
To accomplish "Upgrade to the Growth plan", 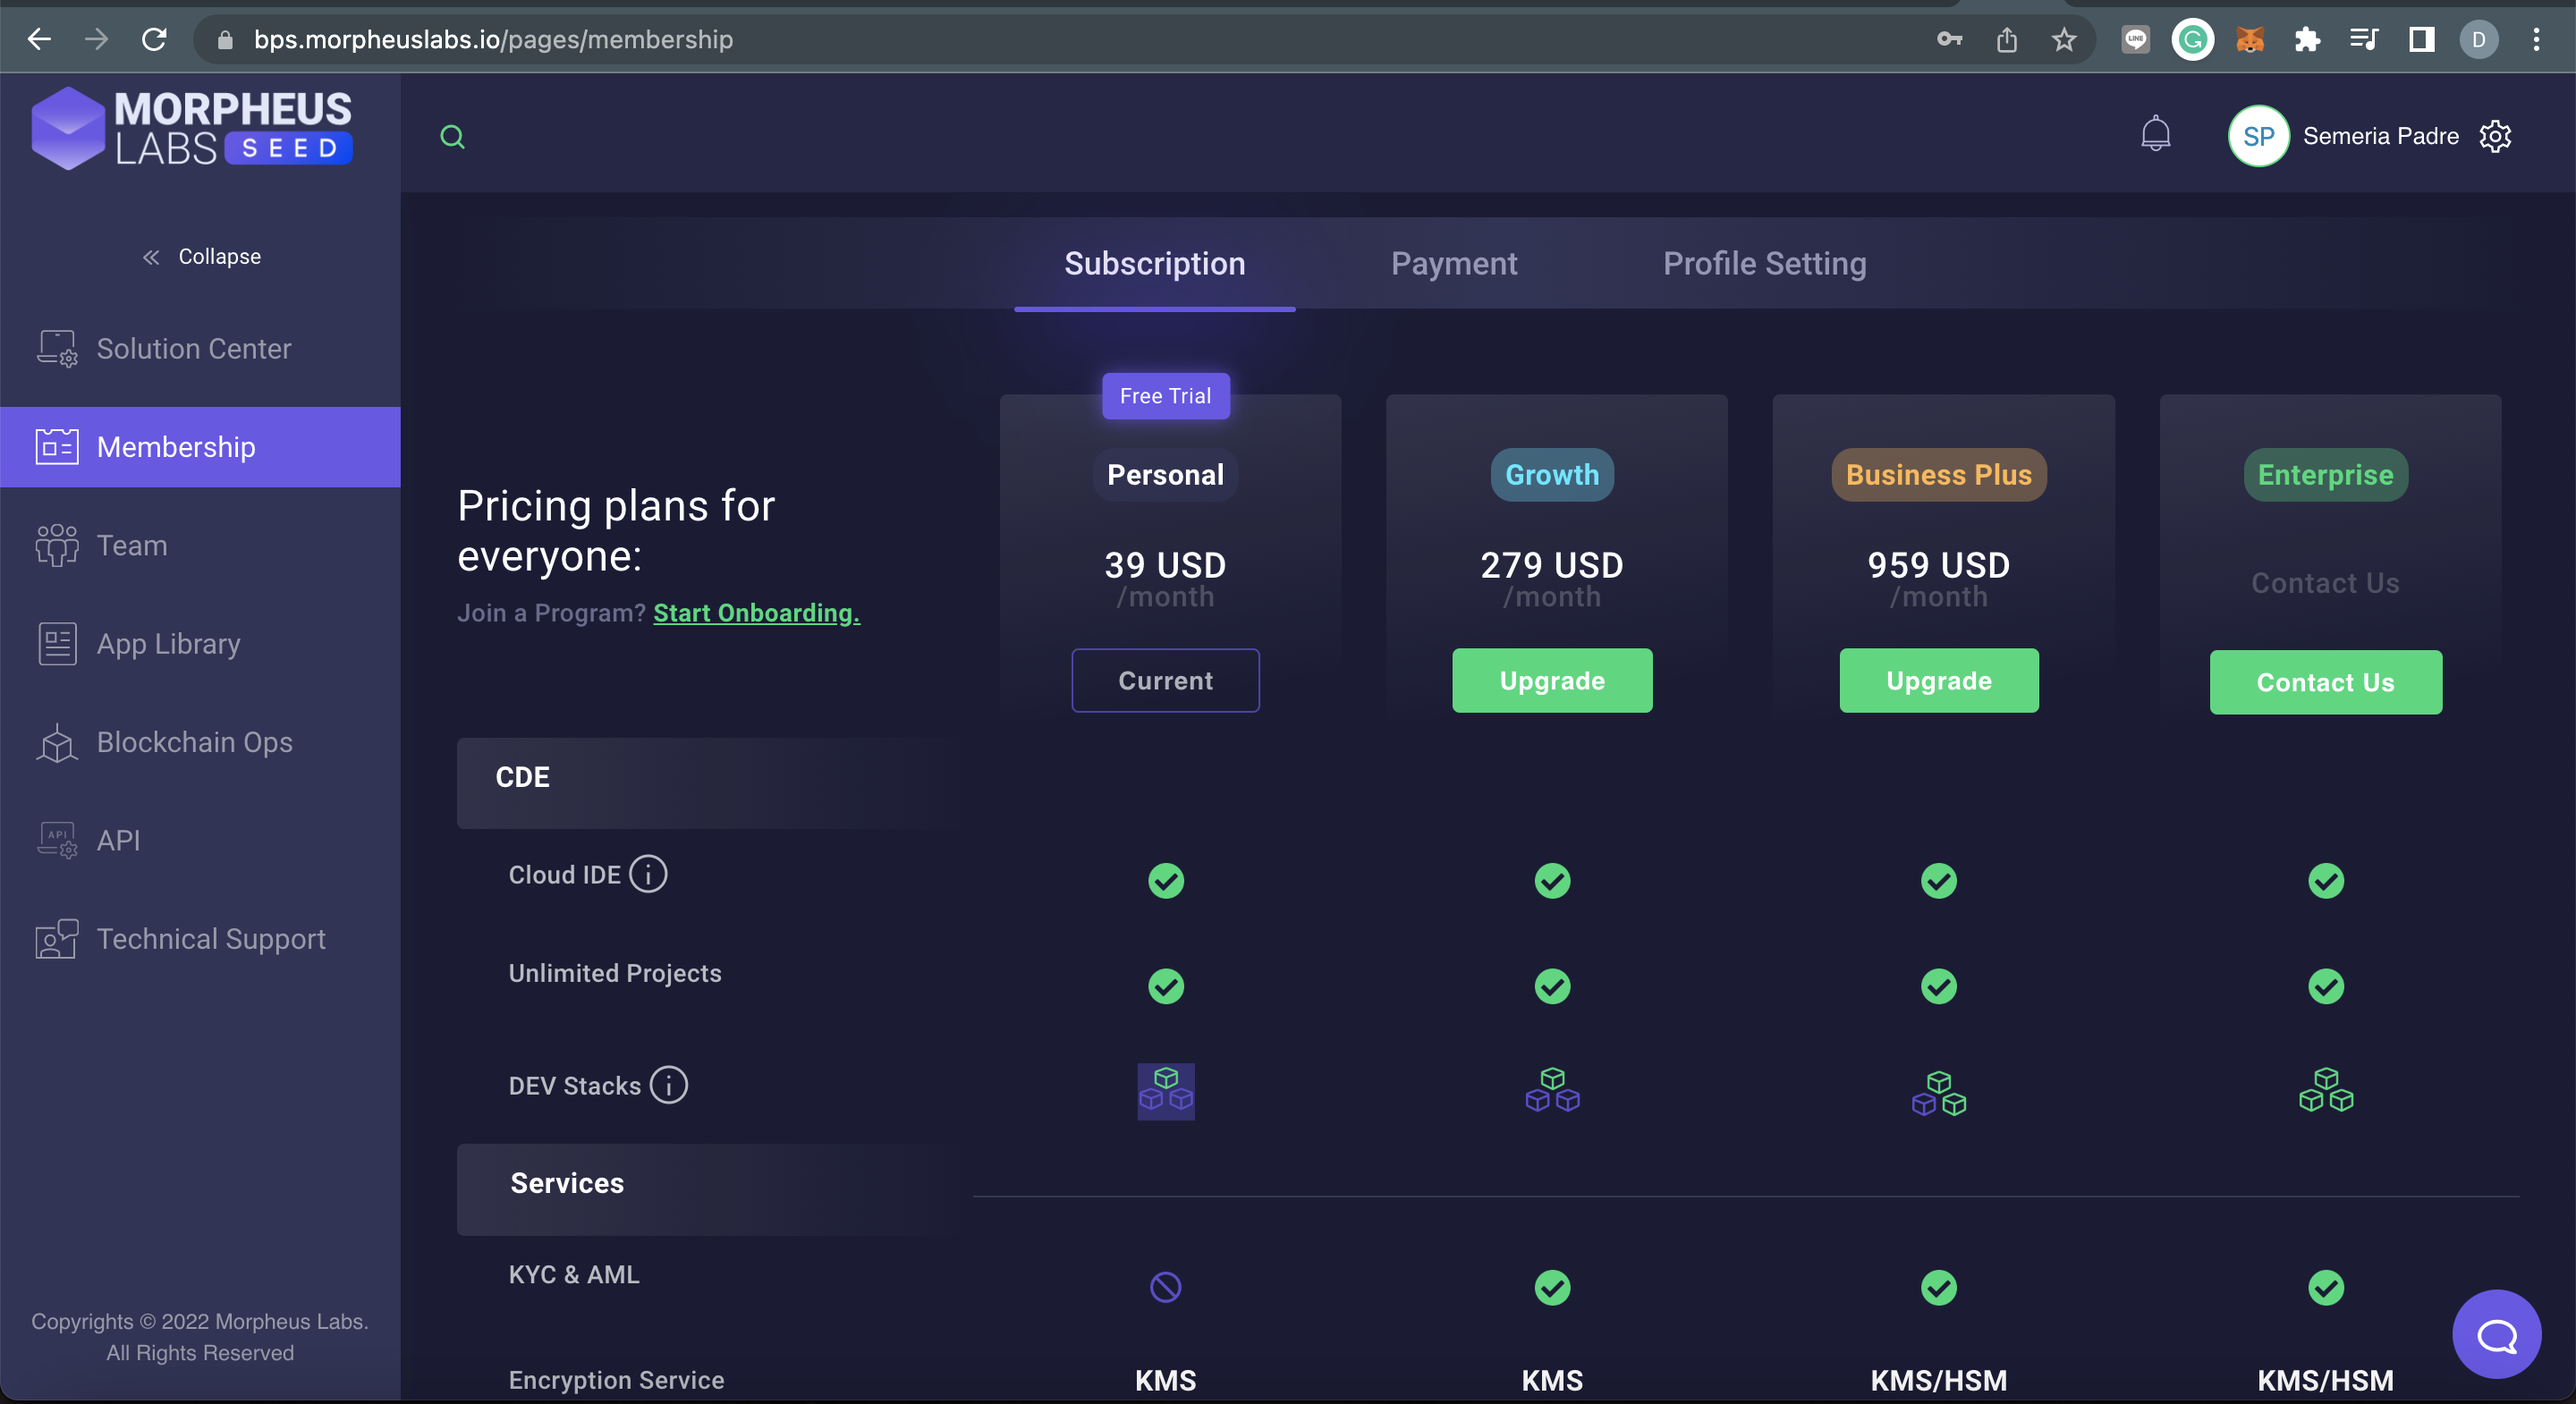I will 1551,681.
